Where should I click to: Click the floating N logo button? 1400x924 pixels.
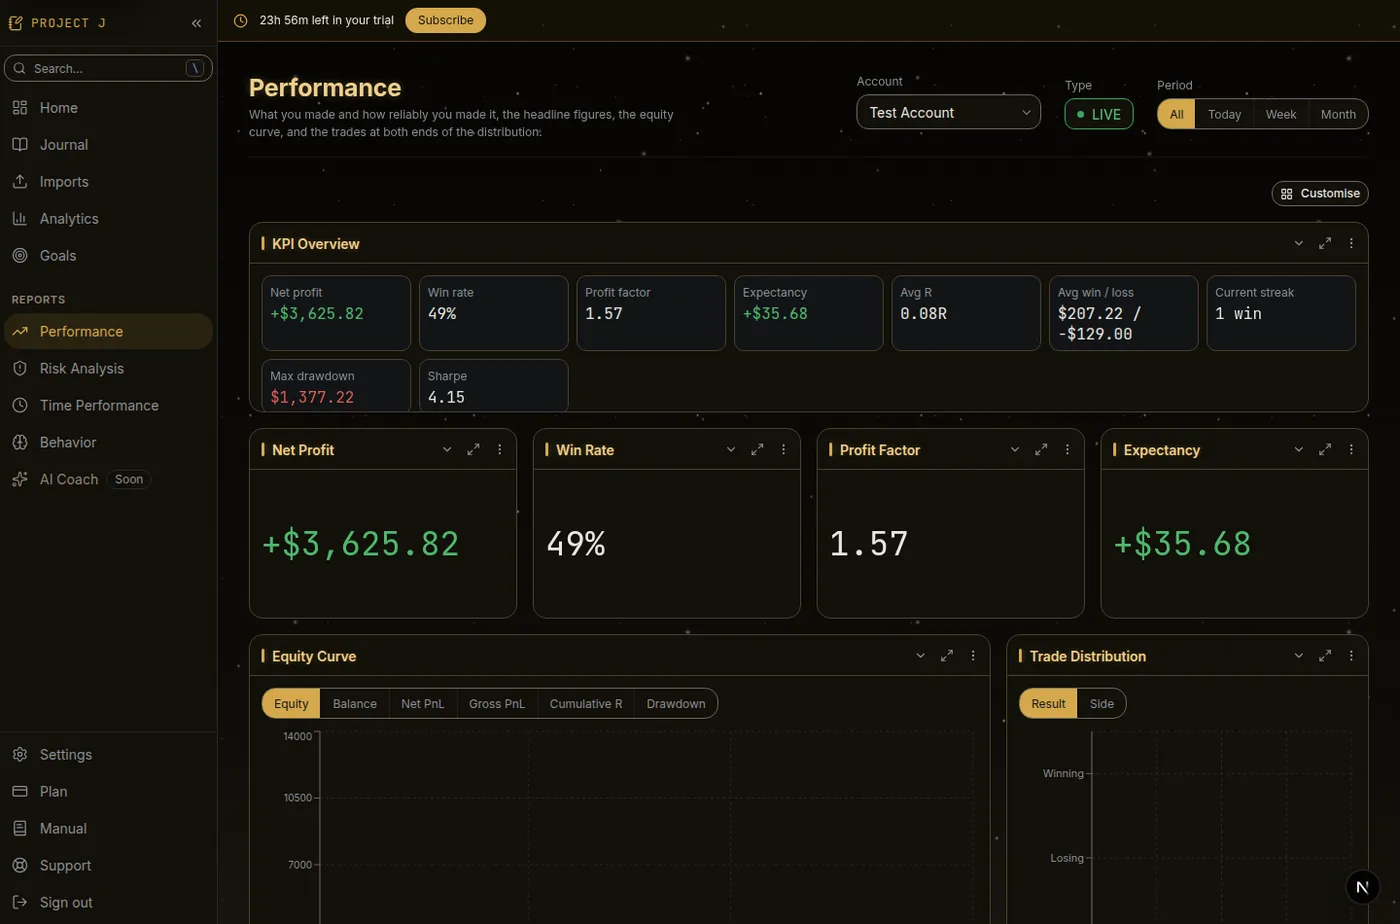[1362, 887]
